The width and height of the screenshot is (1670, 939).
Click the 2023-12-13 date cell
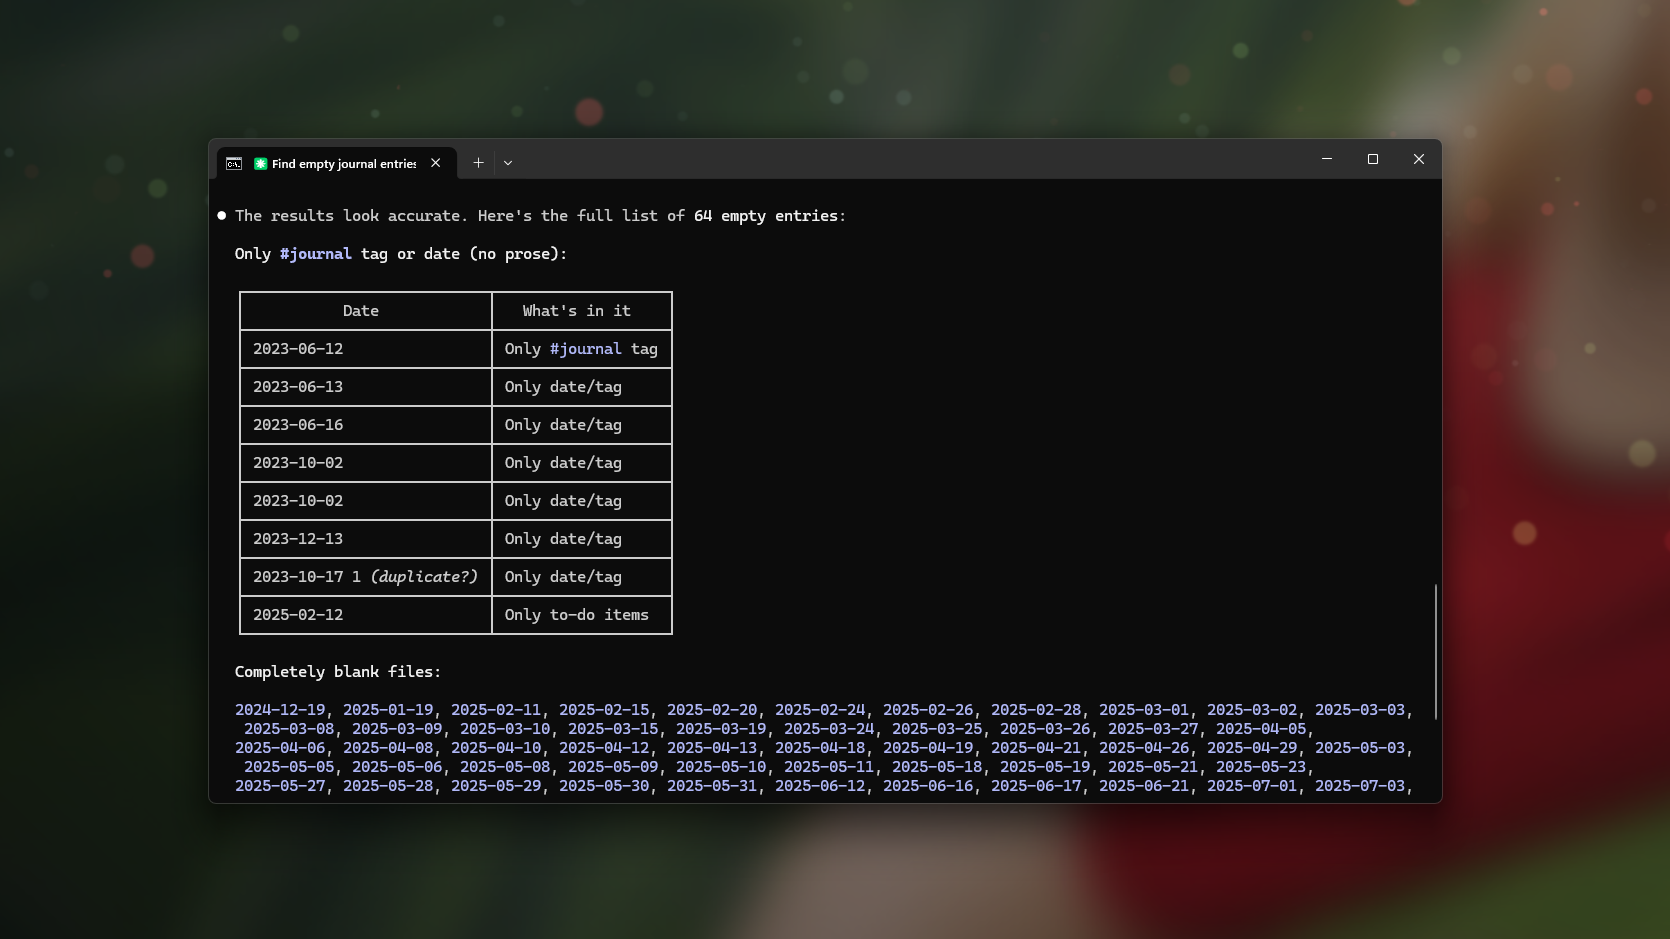[366, 539]
